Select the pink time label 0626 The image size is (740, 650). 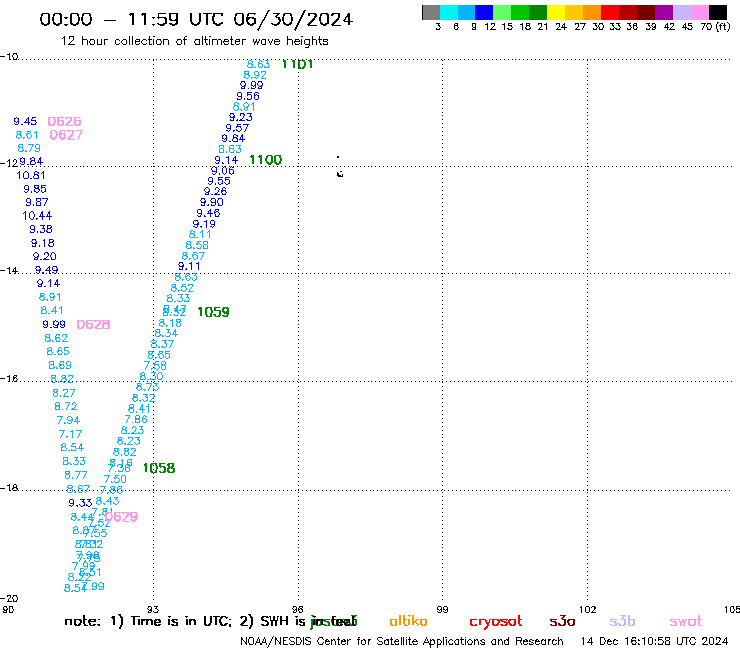point(65,121)
